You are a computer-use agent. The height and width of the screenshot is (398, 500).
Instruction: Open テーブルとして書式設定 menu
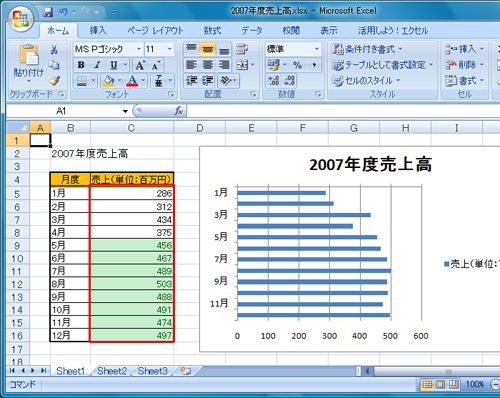pyautogui.click(x=383, y=65)
